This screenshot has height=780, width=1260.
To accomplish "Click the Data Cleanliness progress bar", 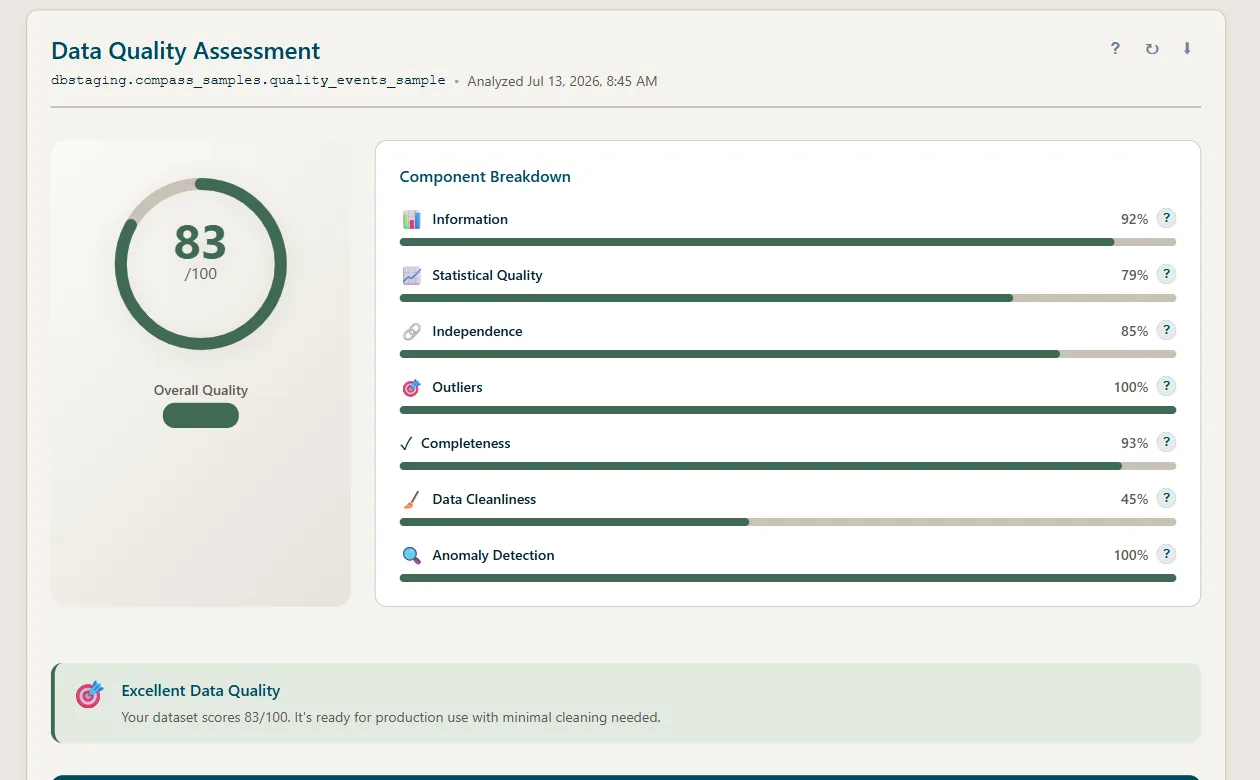I will click(x=788, y=522).
